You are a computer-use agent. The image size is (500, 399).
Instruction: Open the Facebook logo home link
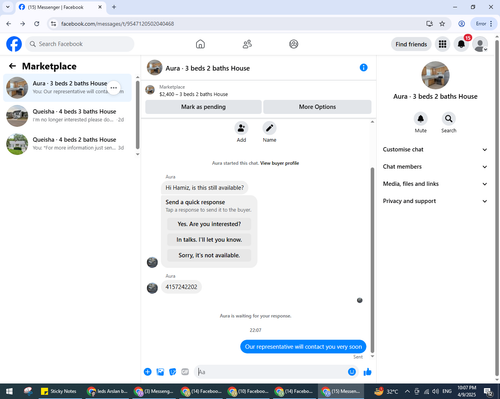(14, 44)
